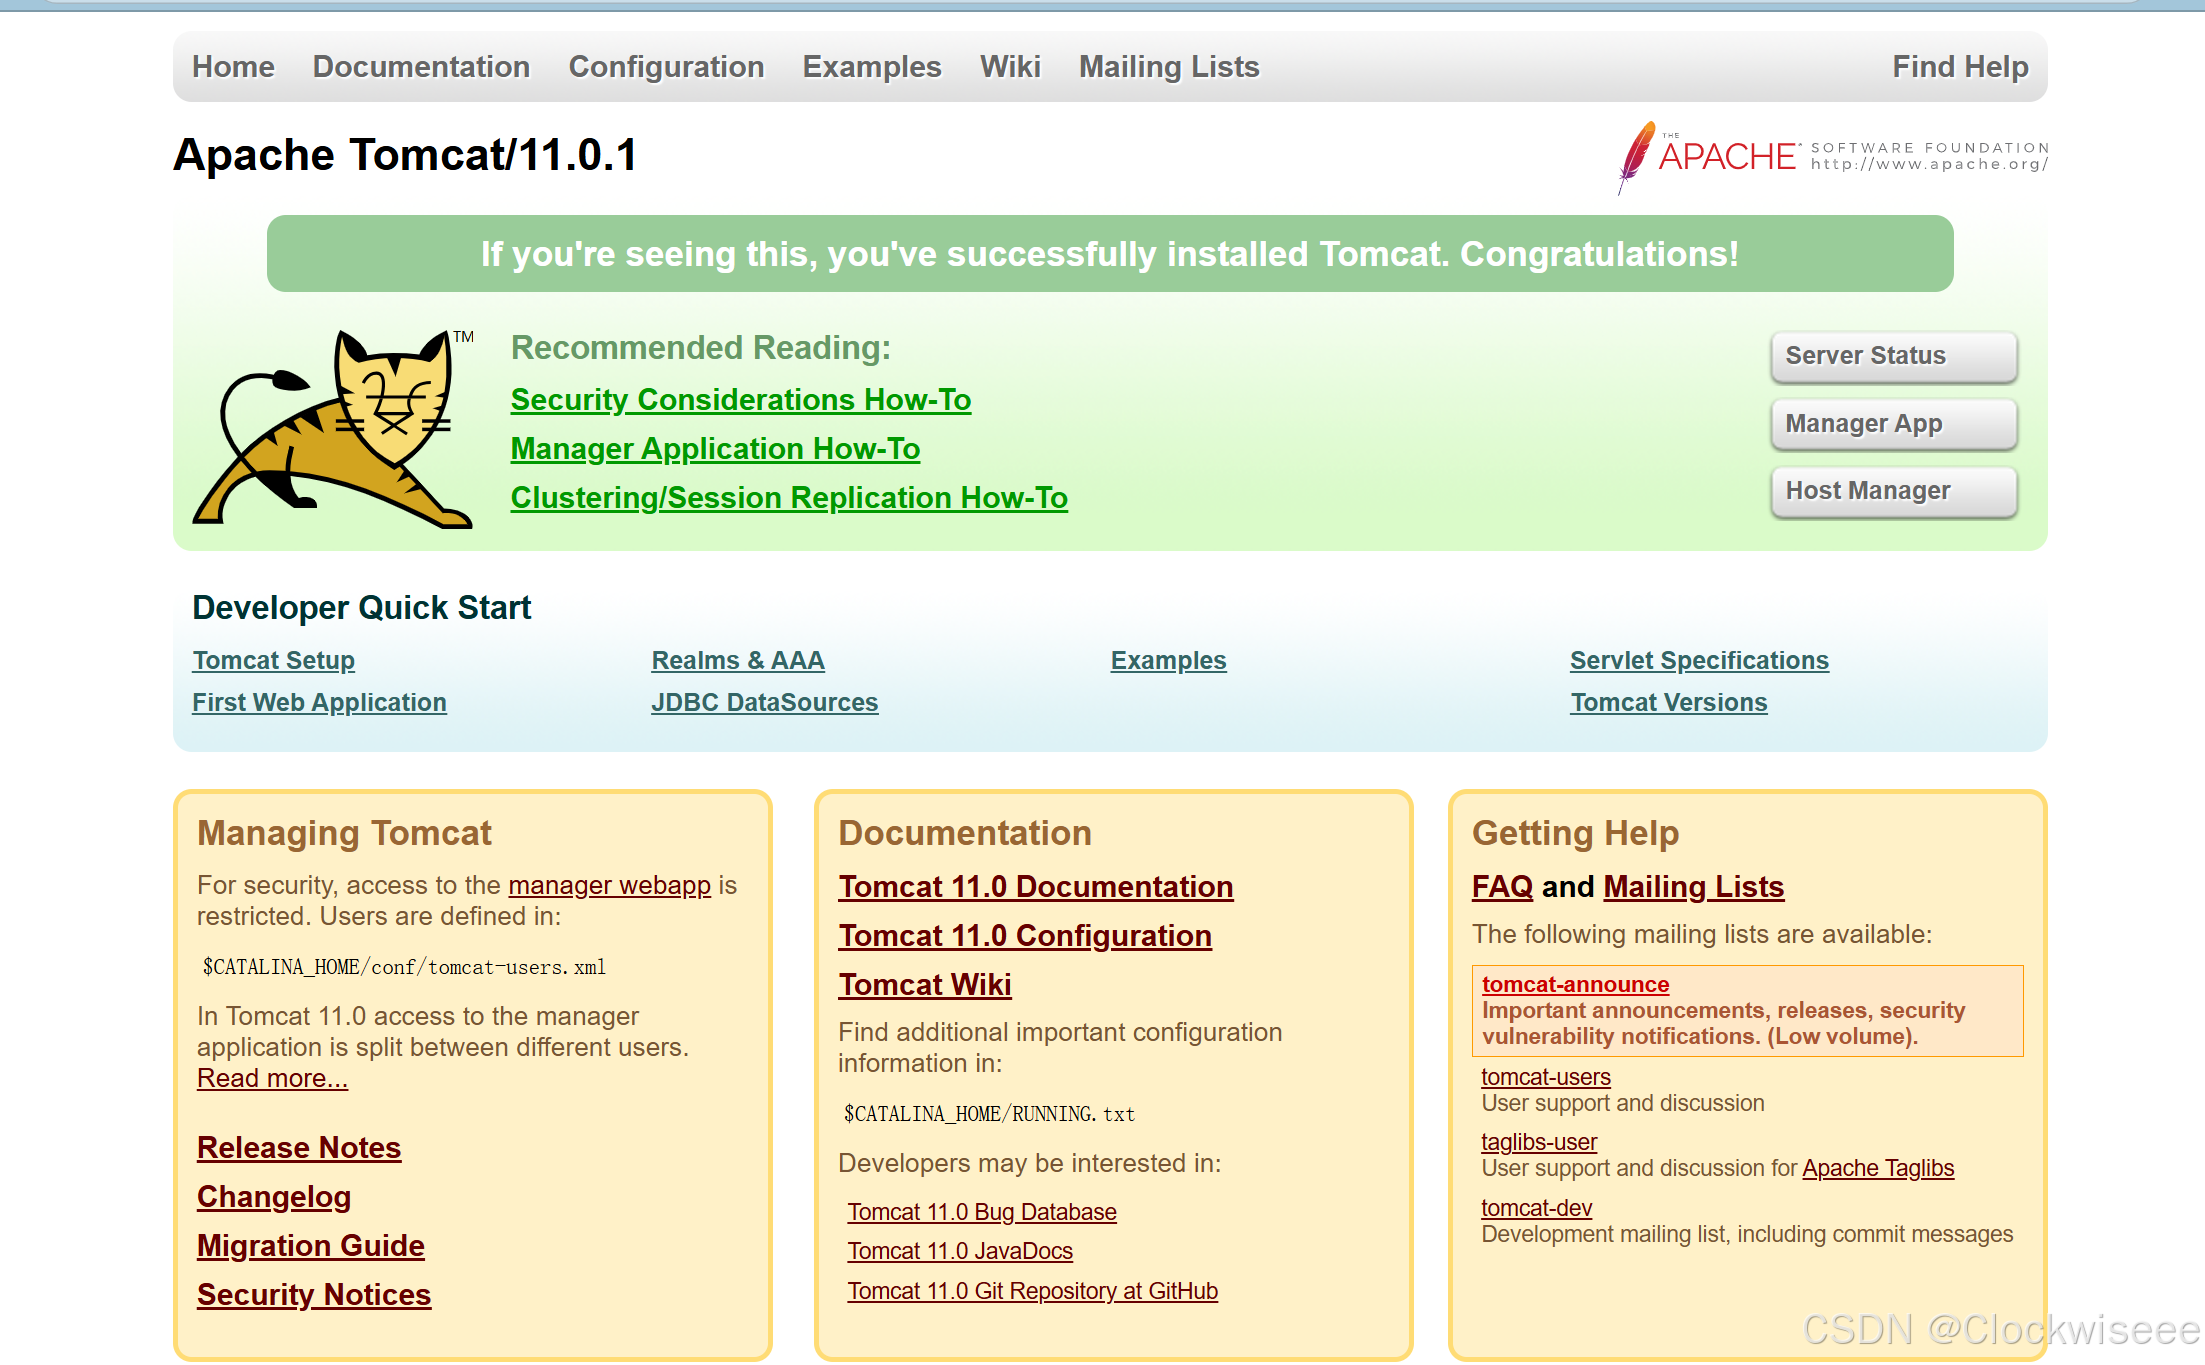This screenshot has width=2205, height=1365.
Task: Open the taglibs-user mailing list link
Action: (1538, 1141)
